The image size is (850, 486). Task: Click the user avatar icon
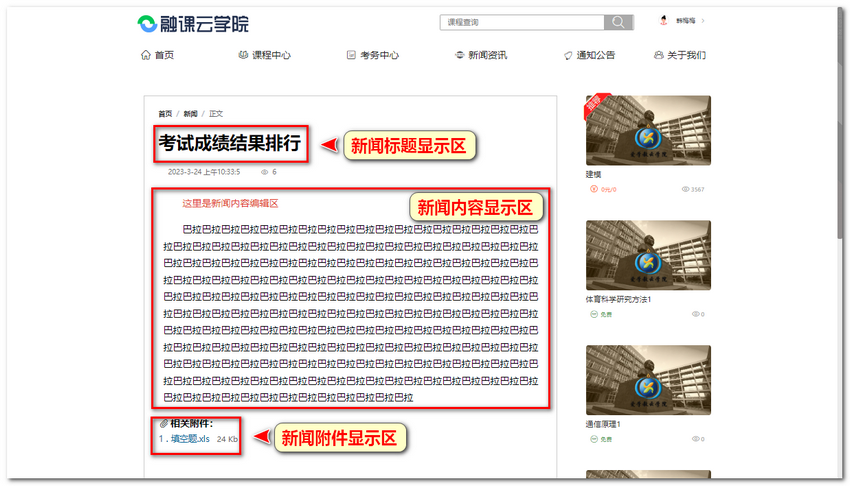(664, 21)
